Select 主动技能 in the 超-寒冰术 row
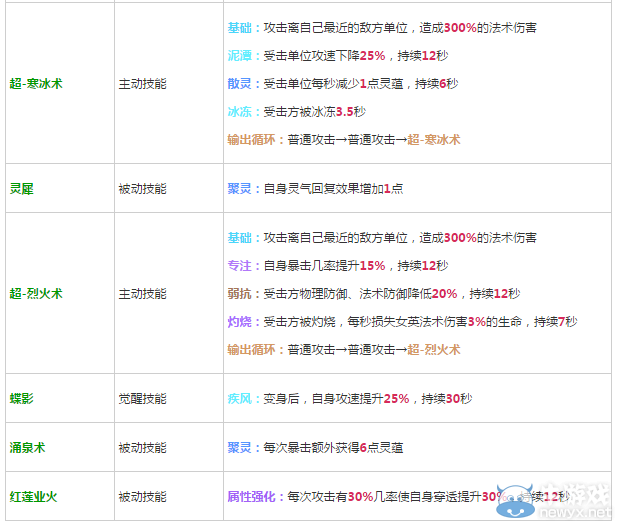The height and width of the screenshot is (526, 620). click(x=143, y=84)
